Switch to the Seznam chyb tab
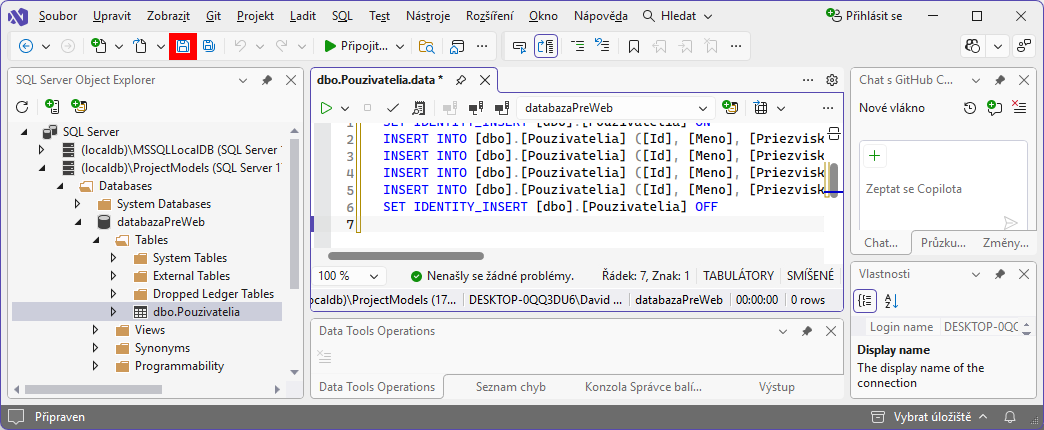This screenshot has width=1044, height=430. point(511,387)
